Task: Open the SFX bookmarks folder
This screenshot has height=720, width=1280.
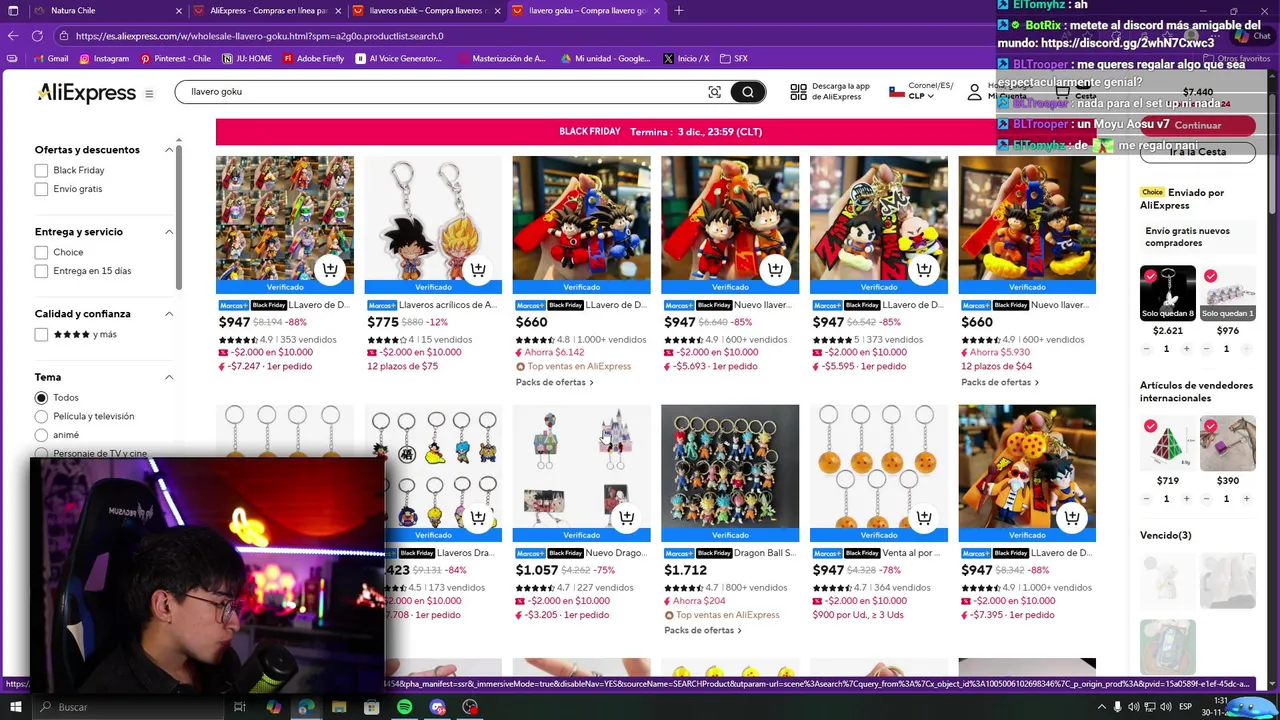Action: pos(734,59)
